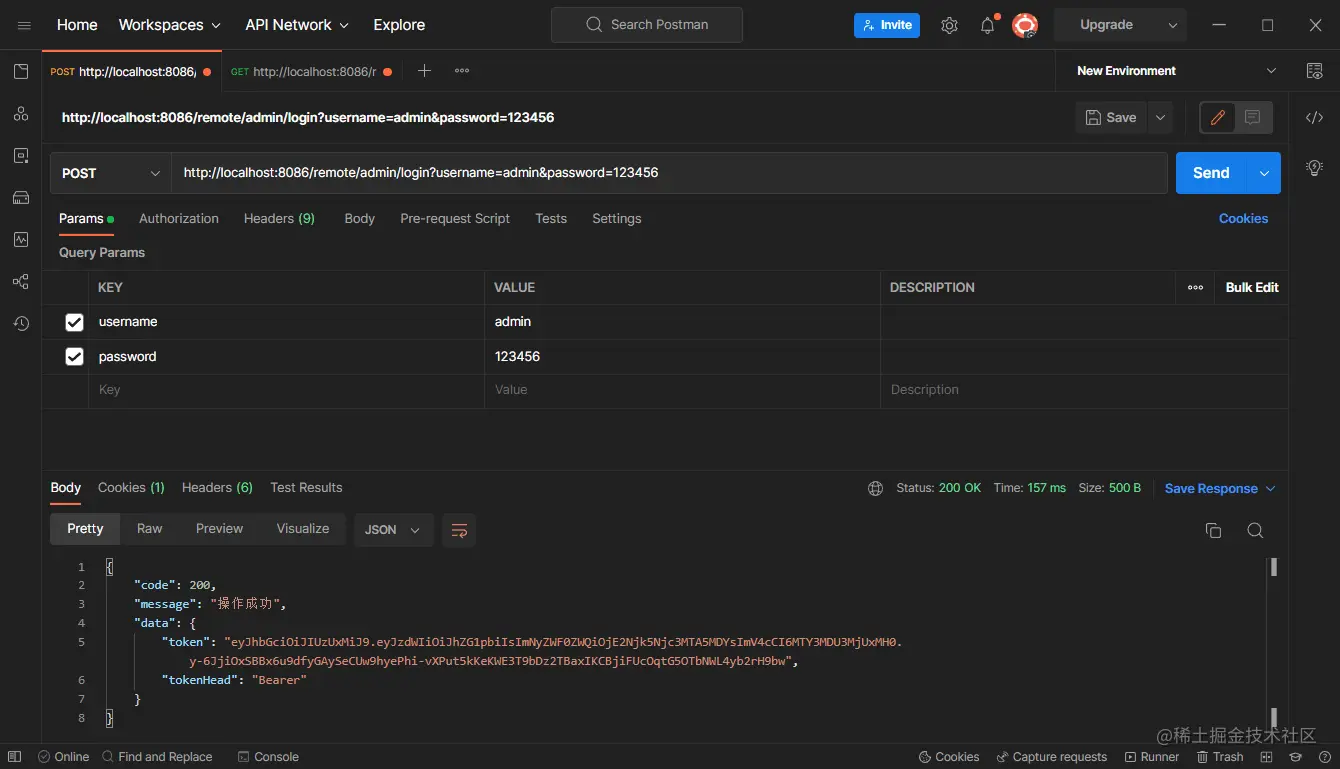
Task: Click the Invite button
Action: coord(886,25)
